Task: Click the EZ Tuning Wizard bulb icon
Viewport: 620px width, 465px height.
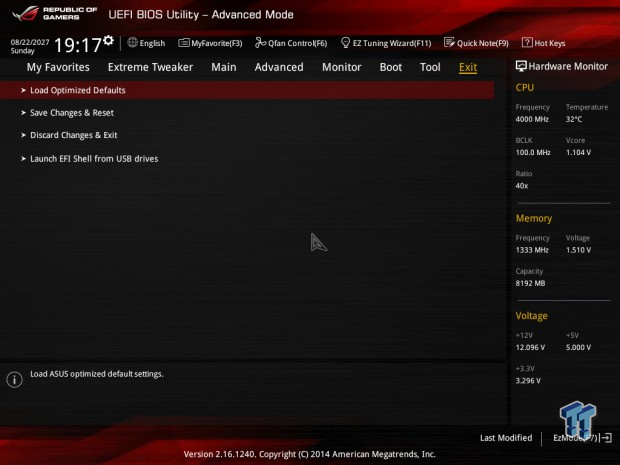Action: click(345, 42)
